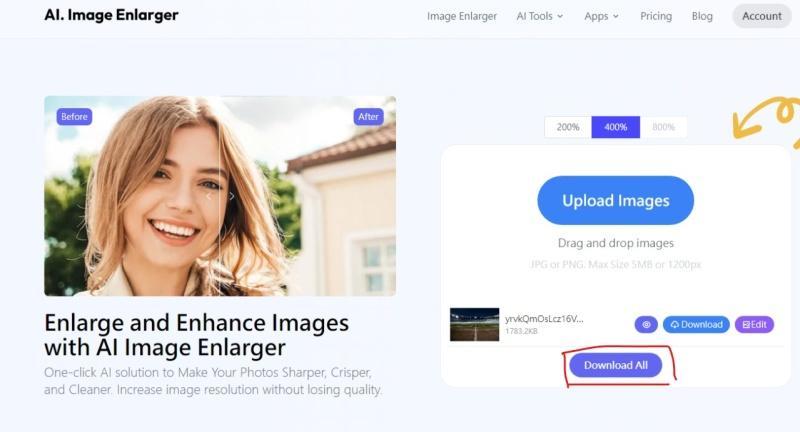Click the right arrow on comparison slider

coord(232,196)
